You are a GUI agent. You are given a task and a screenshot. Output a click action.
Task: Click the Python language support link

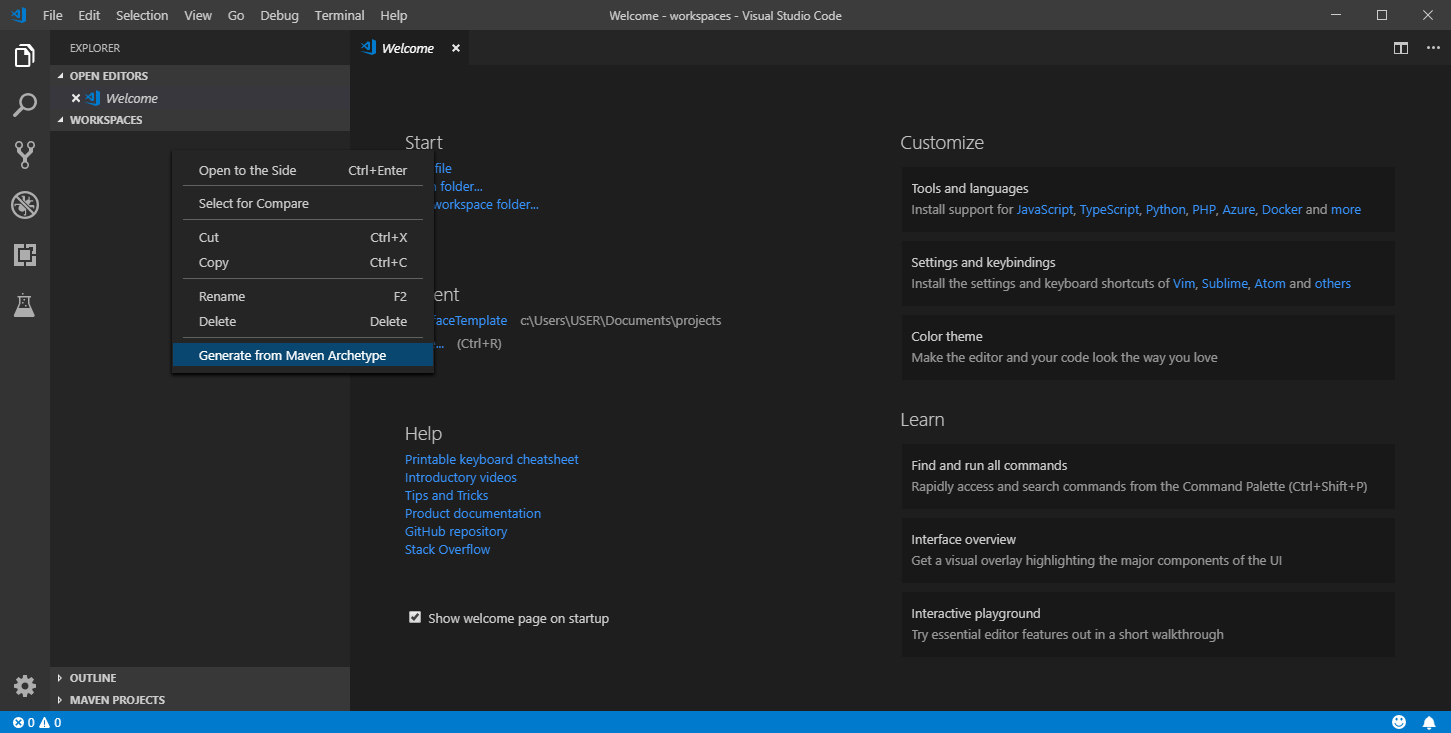1165,209
